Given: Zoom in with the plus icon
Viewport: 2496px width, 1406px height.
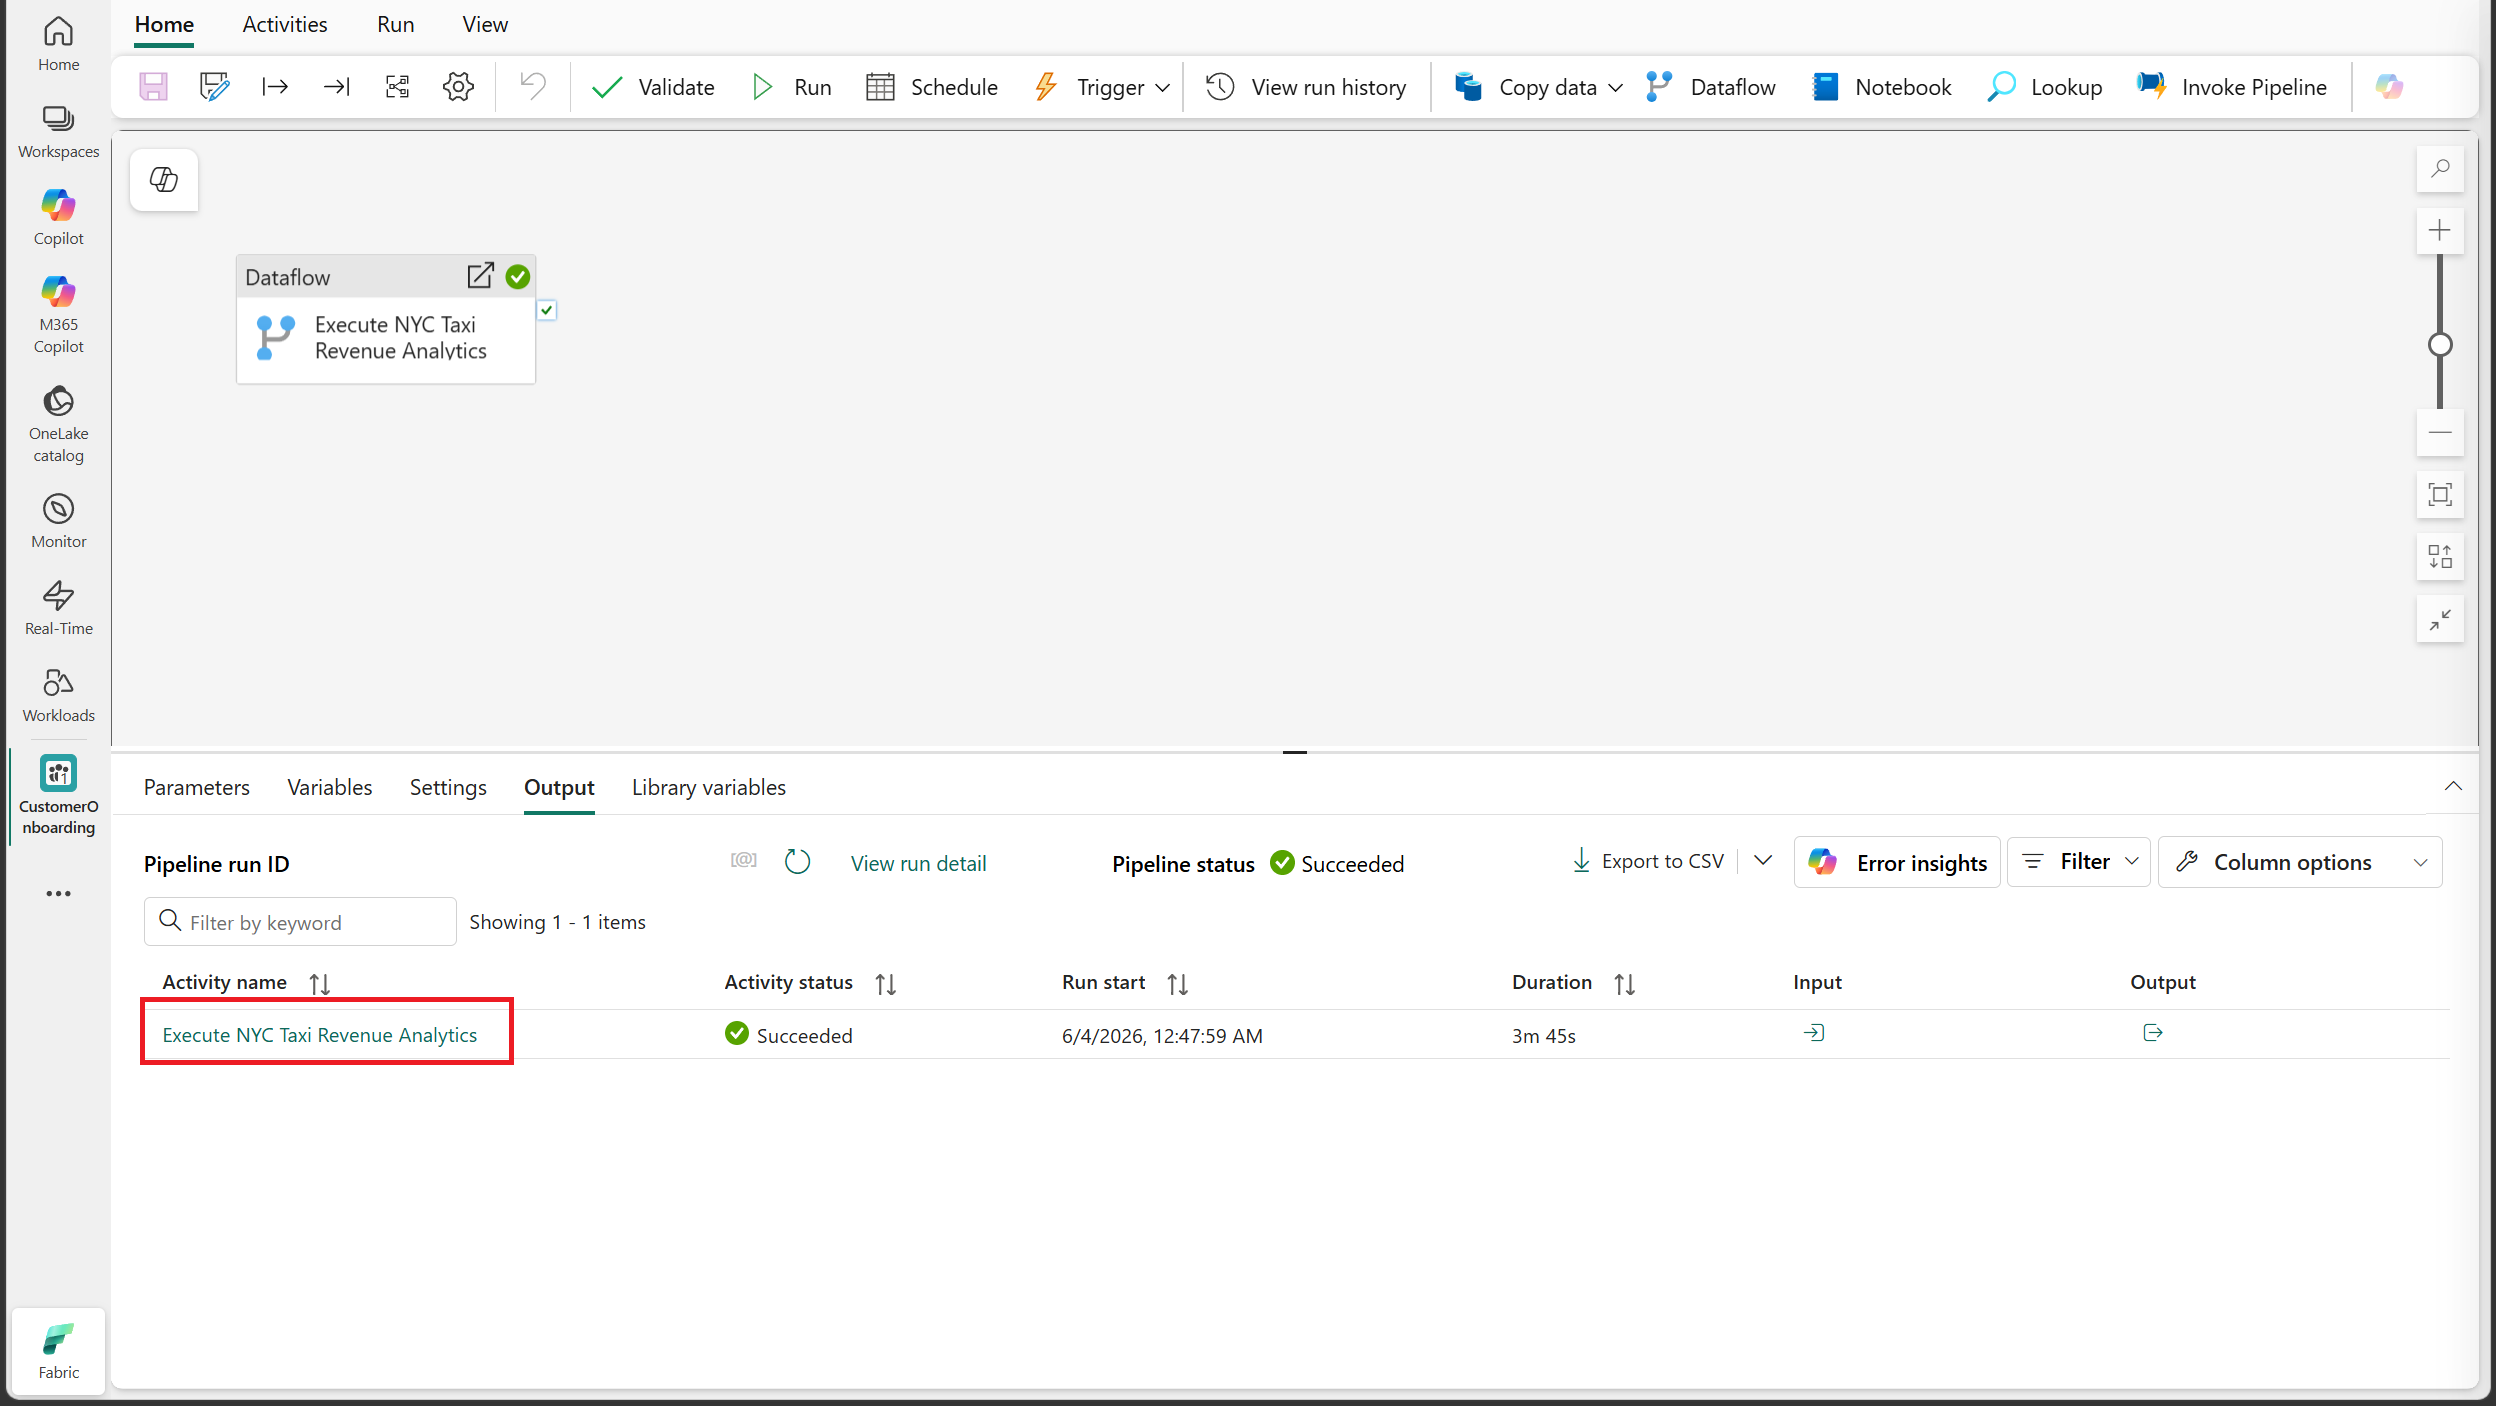Looking at the screenshot, I should [2440, 231].
